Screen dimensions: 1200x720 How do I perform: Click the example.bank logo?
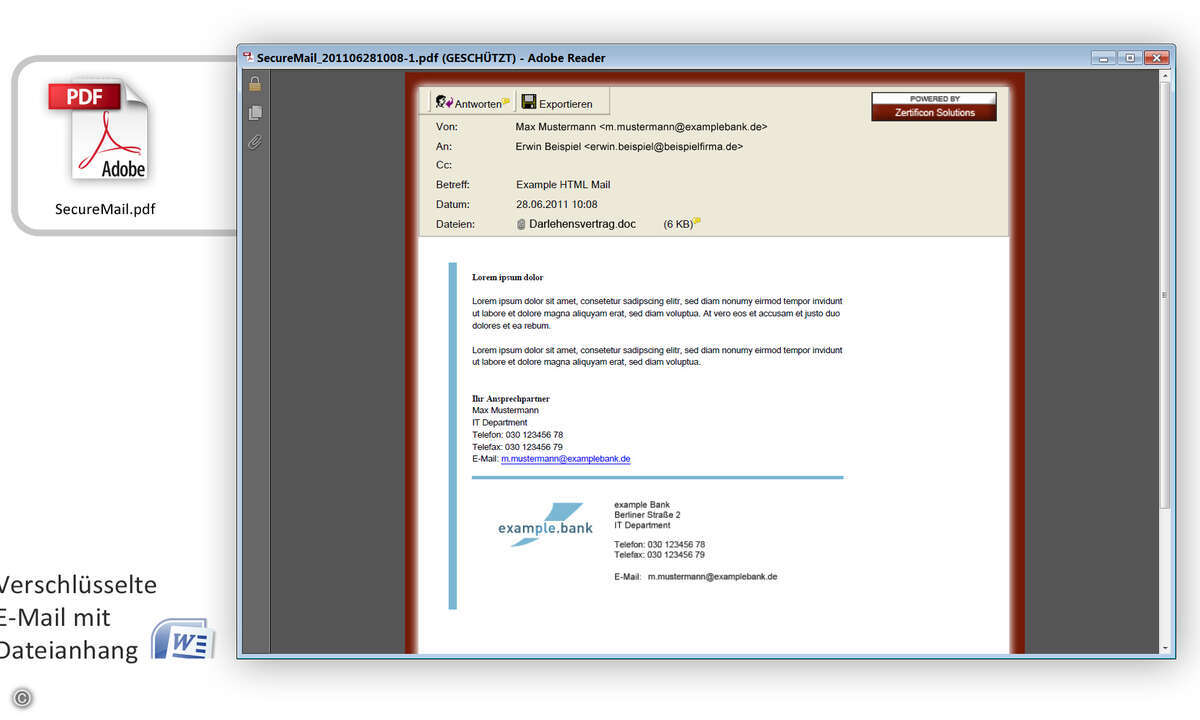tap(546, 525)
